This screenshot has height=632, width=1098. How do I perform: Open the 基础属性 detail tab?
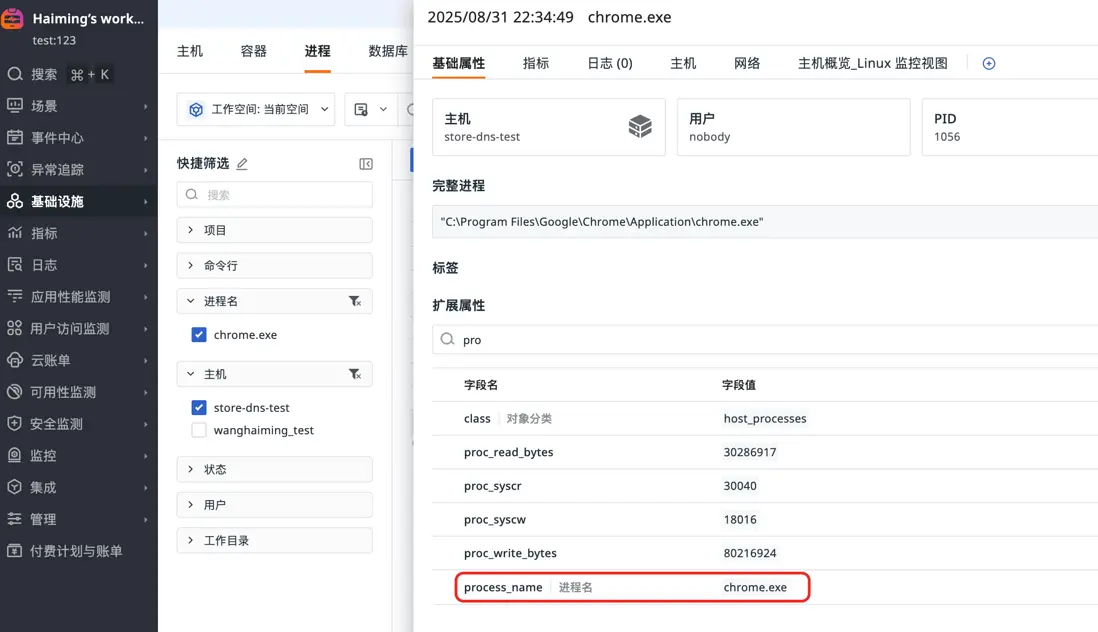pyautogui.click(x=459, y=63)
